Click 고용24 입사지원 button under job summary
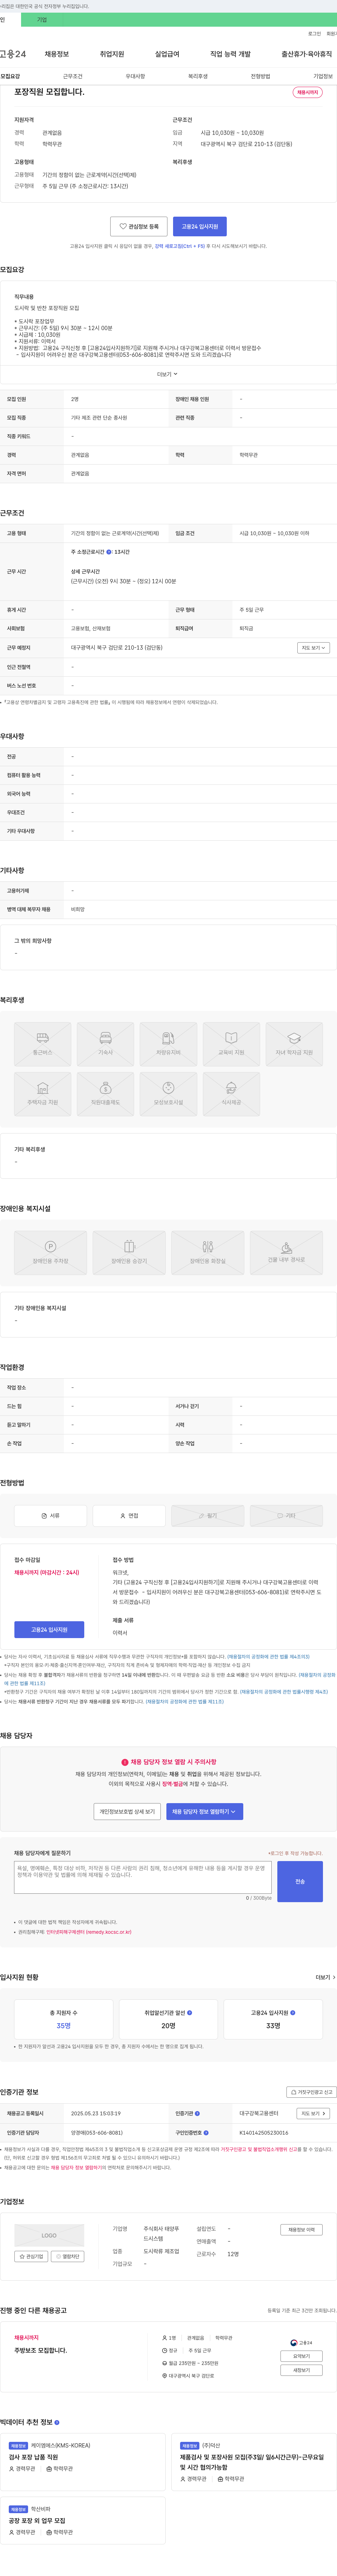The image size is (337, 2576). [x=200, y=226]
